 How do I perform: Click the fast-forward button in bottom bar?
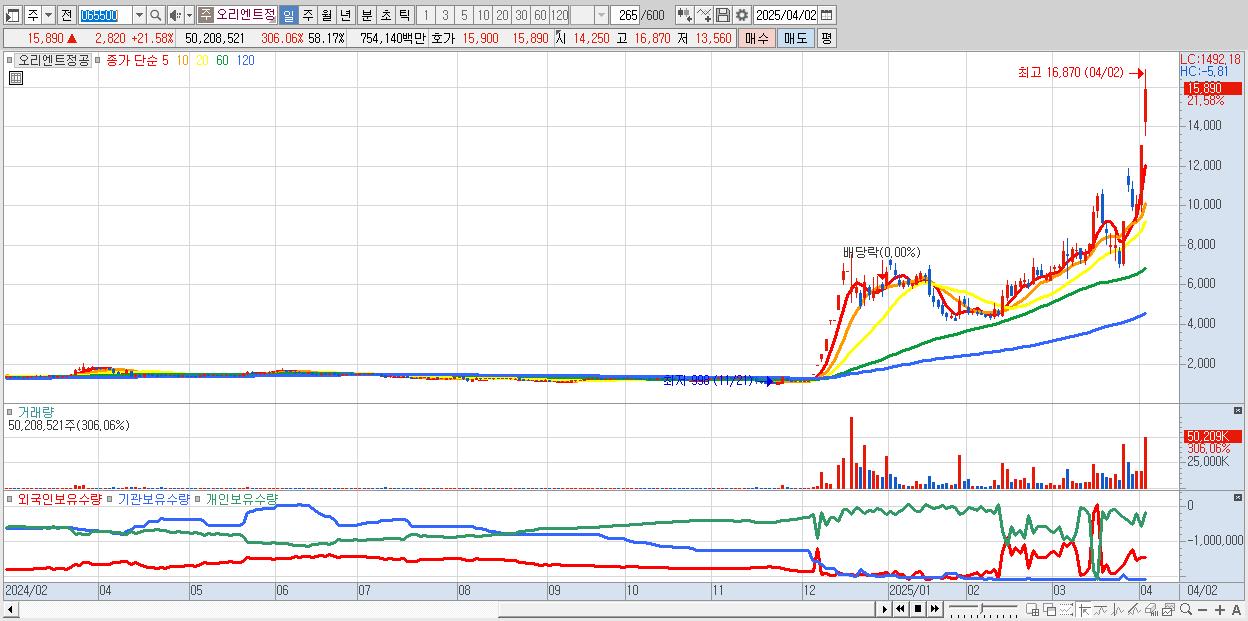click(934, 609)
